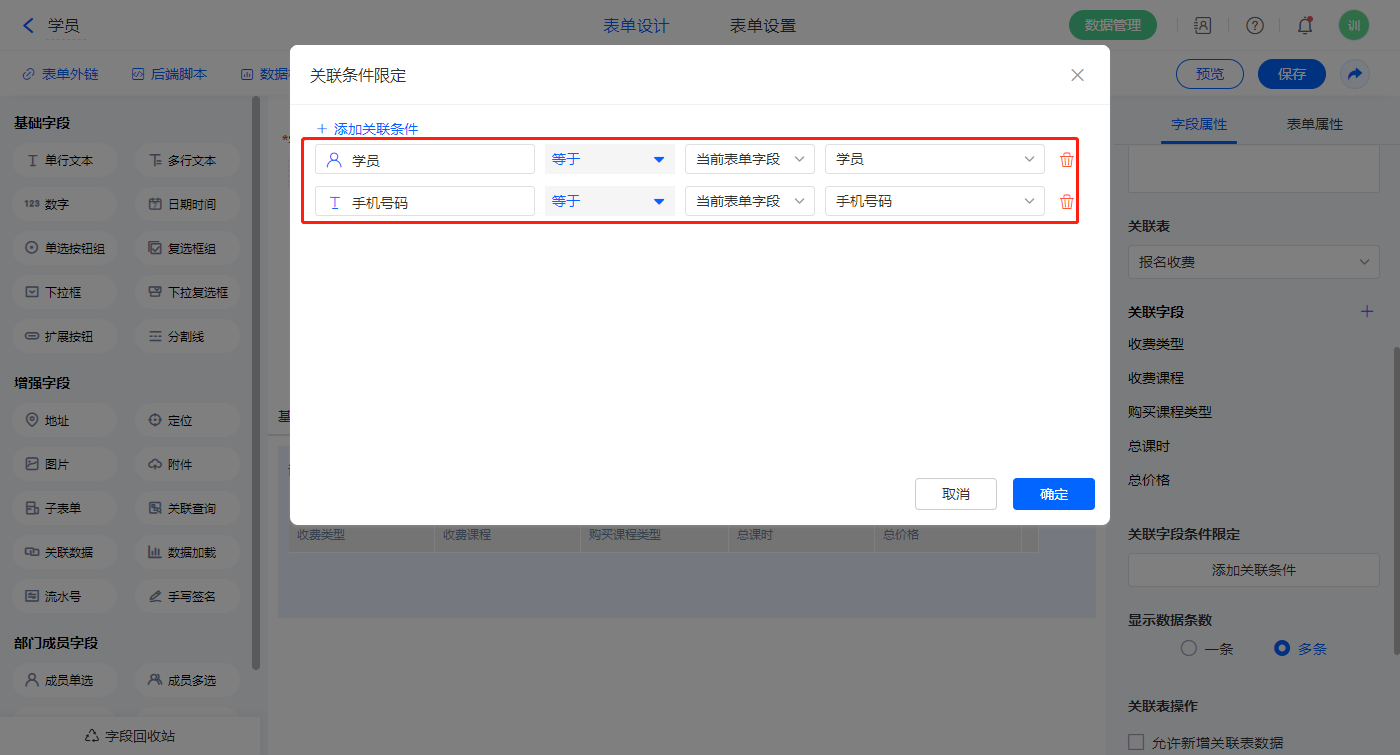The width and height of the screenshot is (1400, 755).
Task: Click the 添加关联条件 link in dialog
Action: [x=367, y=129]
